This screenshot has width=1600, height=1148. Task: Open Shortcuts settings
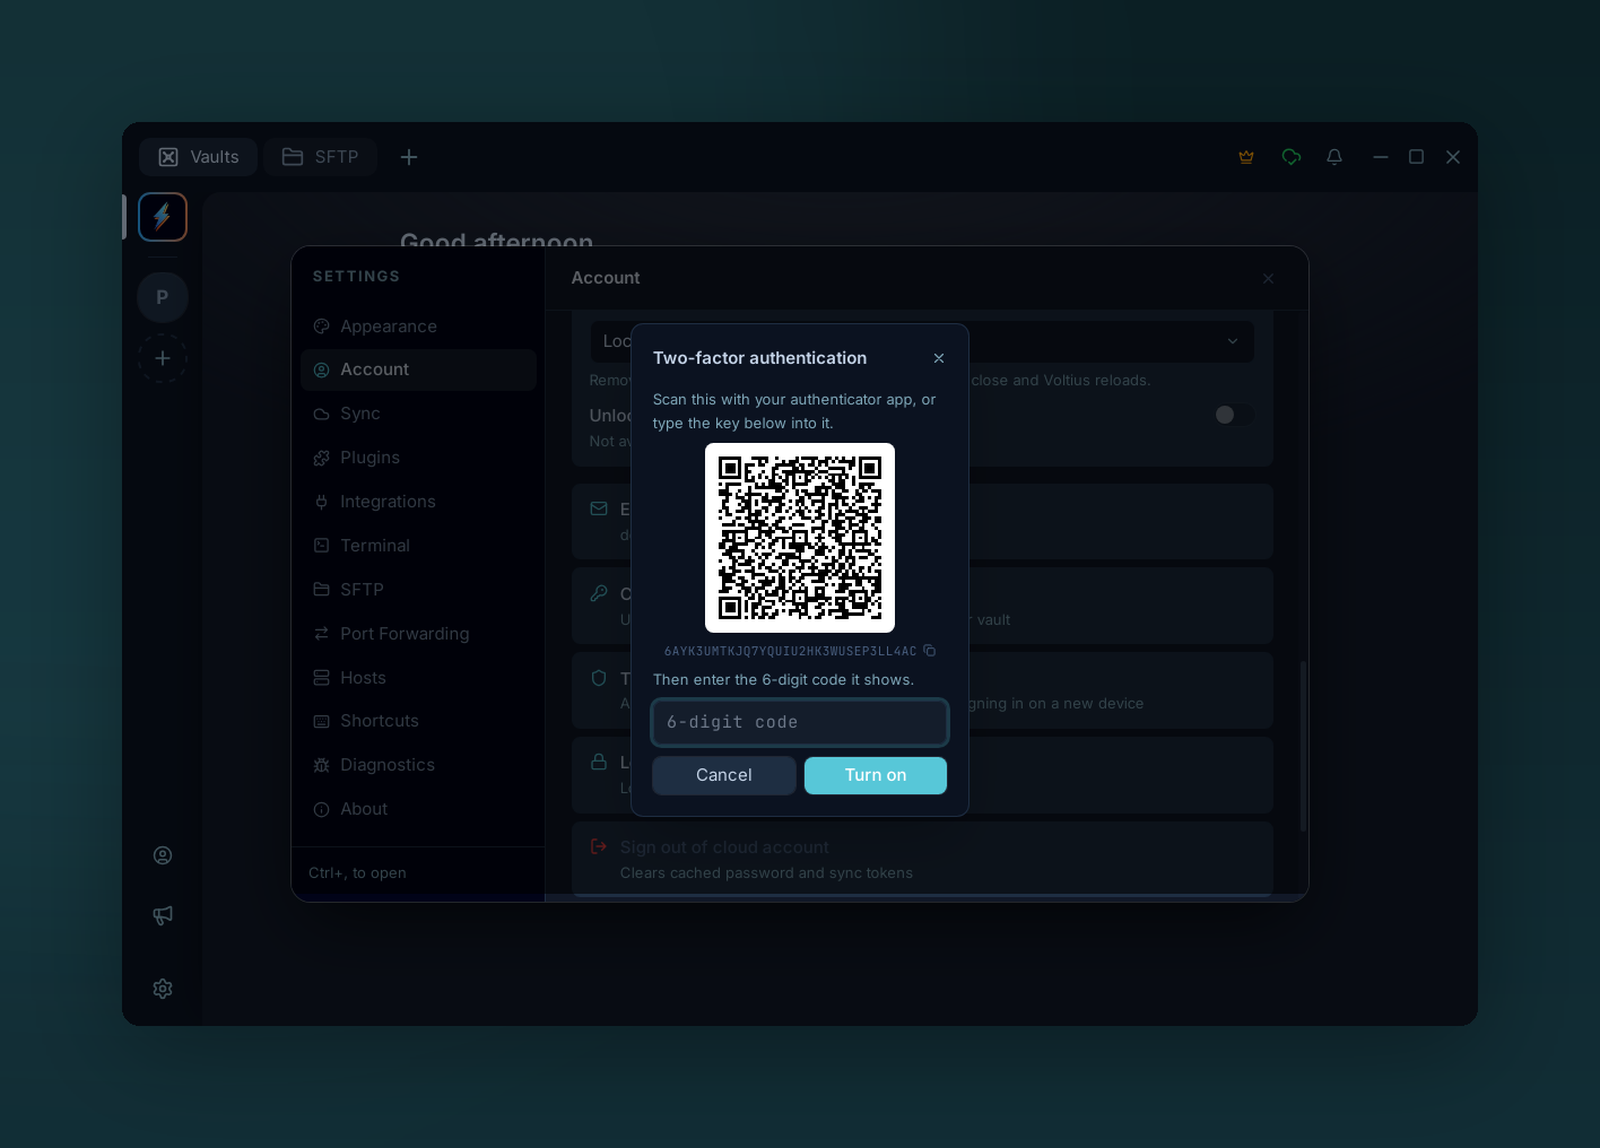point(418,721)
